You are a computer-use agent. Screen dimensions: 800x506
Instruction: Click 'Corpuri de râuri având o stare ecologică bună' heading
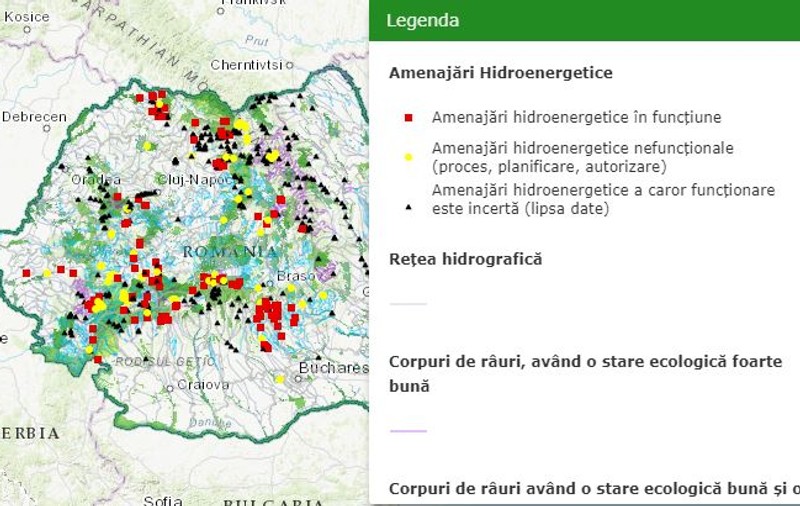click(594, 489)
